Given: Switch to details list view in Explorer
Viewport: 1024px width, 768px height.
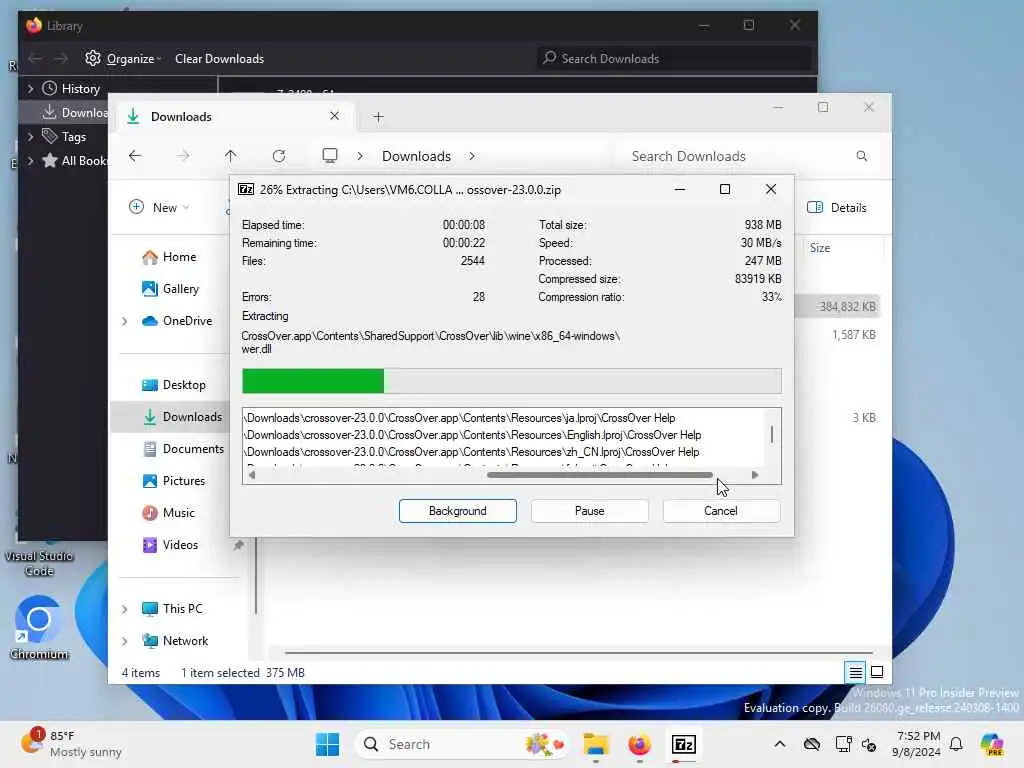Looking at the screenshot, I should click(856, 672).
